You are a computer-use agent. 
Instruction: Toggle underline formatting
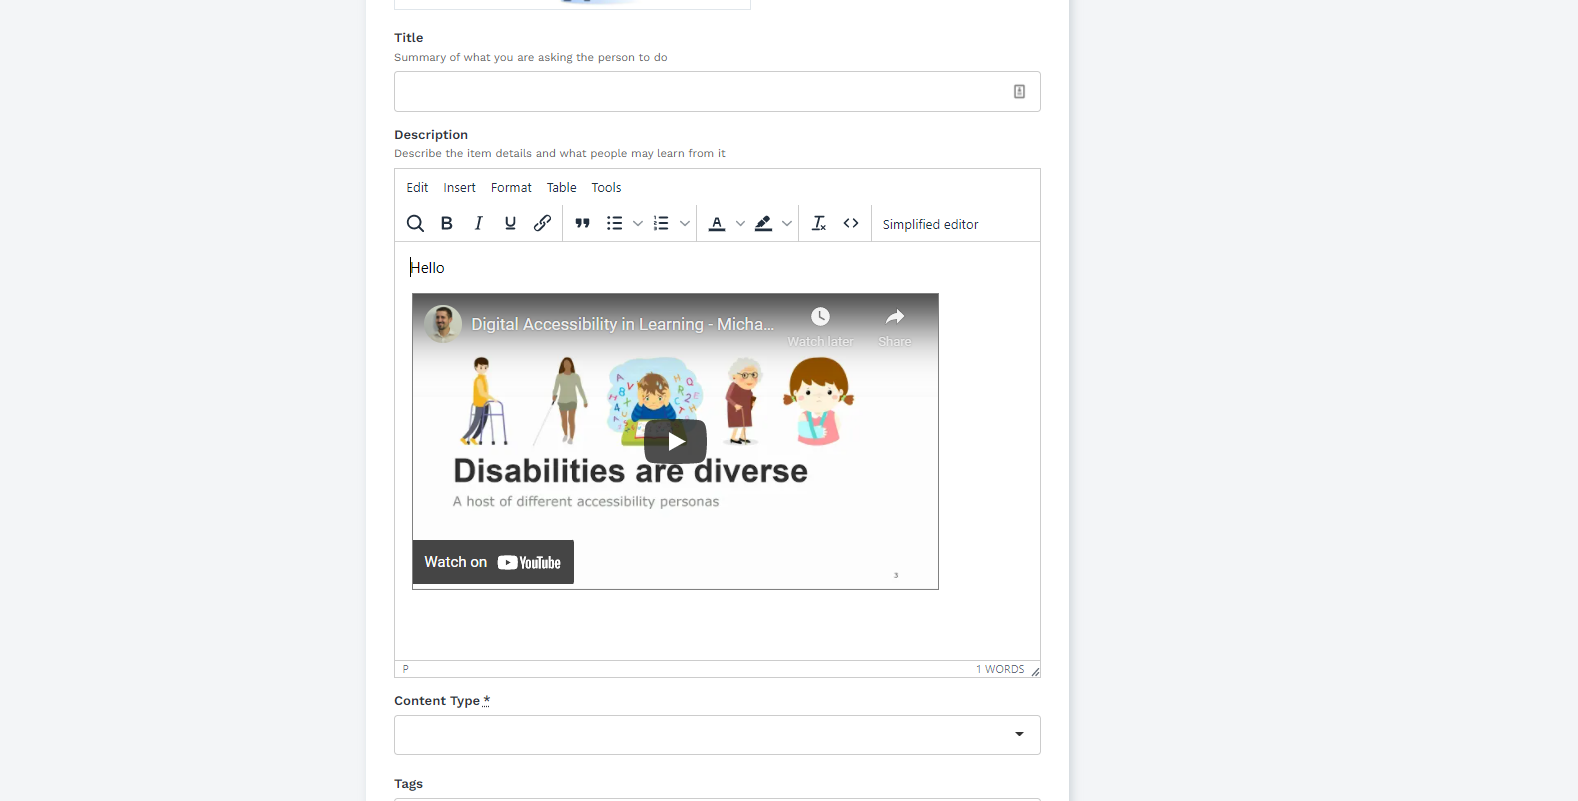[510, 223]
